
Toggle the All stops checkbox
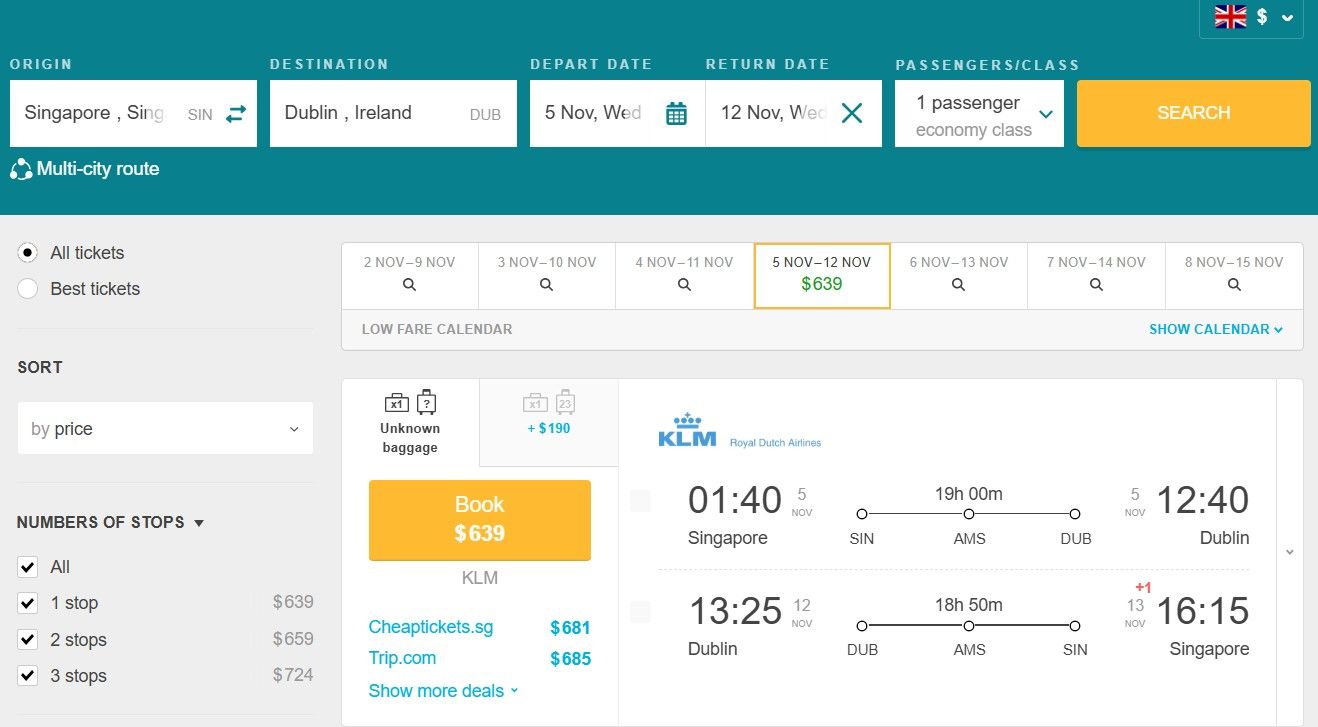click(x=28, y=567)
